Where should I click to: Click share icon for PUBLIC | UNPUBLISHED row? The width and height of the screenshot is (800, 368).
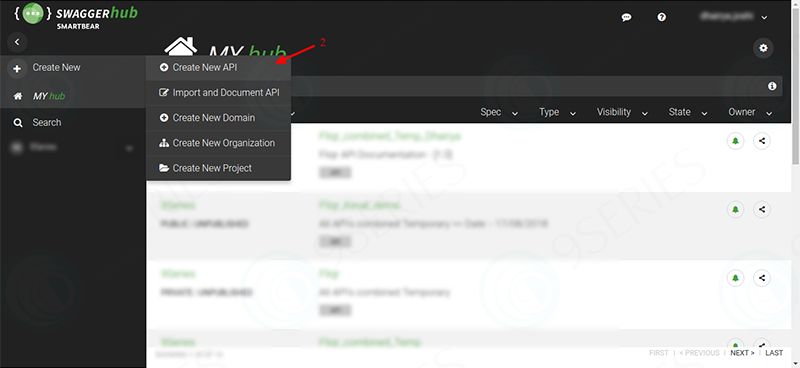click(x=762, y=209)
